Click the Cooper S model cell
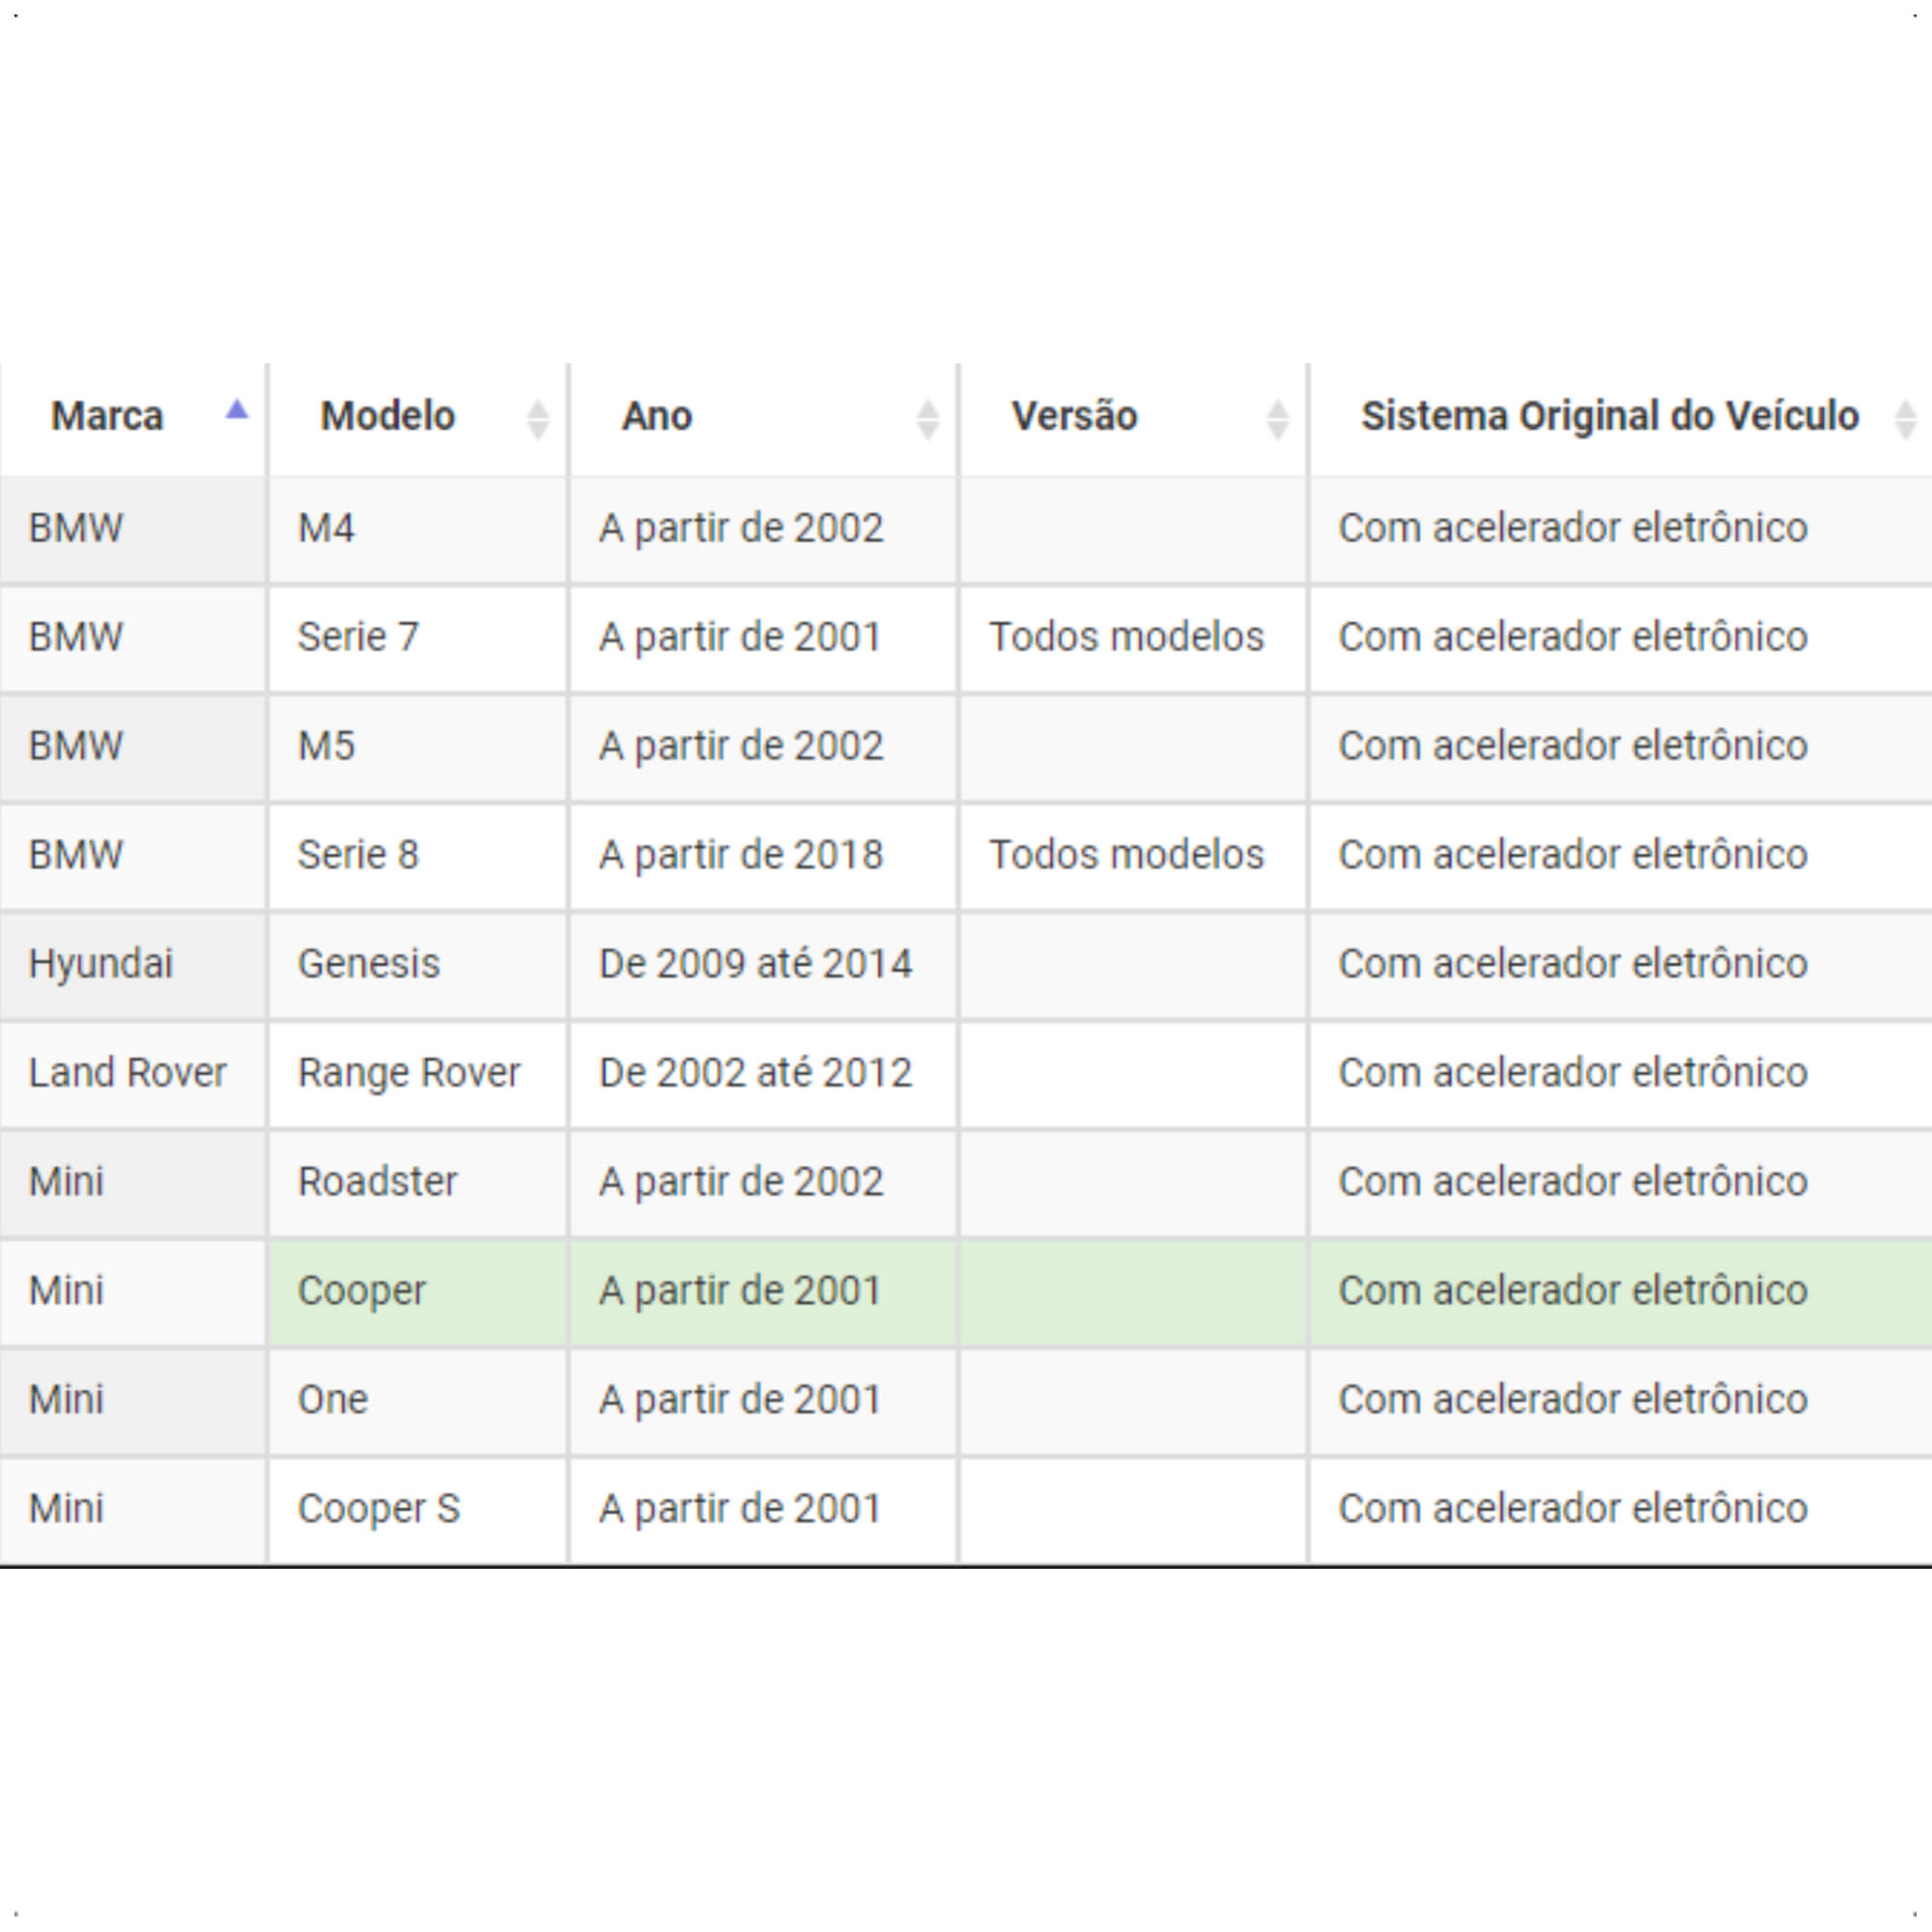 click(x=418, y=1510)
